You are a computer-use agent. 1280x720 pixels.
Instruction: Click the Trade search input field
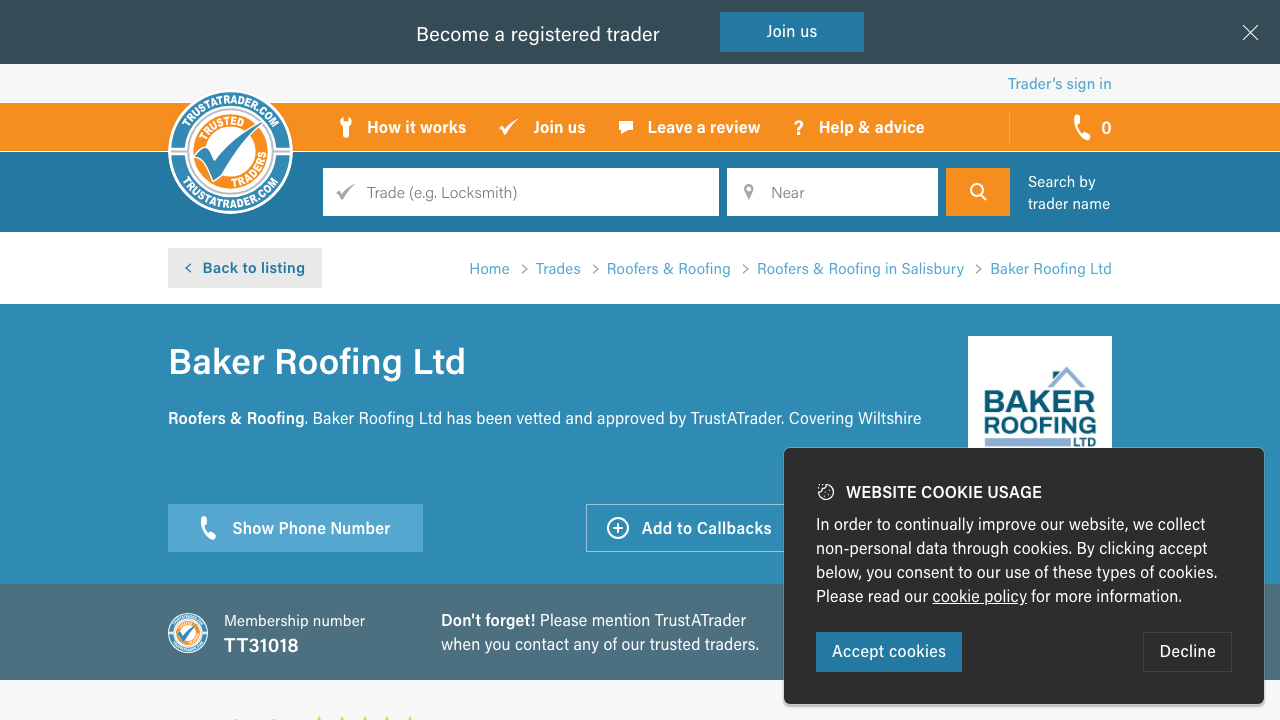coord(520,191)
